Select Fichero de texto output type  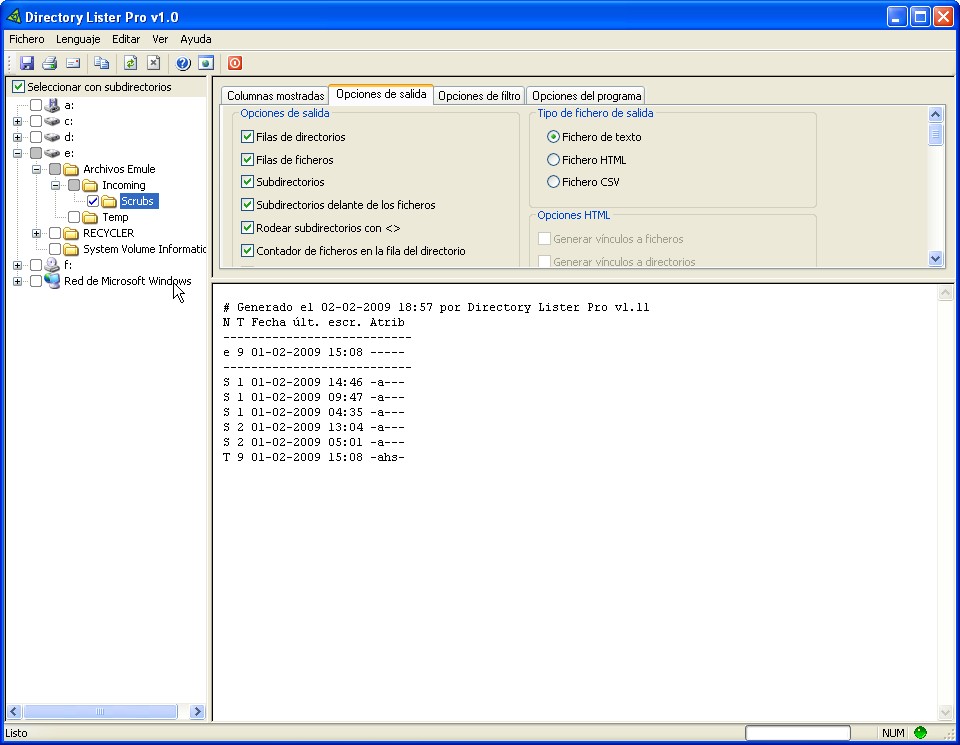tap(553, 137)
